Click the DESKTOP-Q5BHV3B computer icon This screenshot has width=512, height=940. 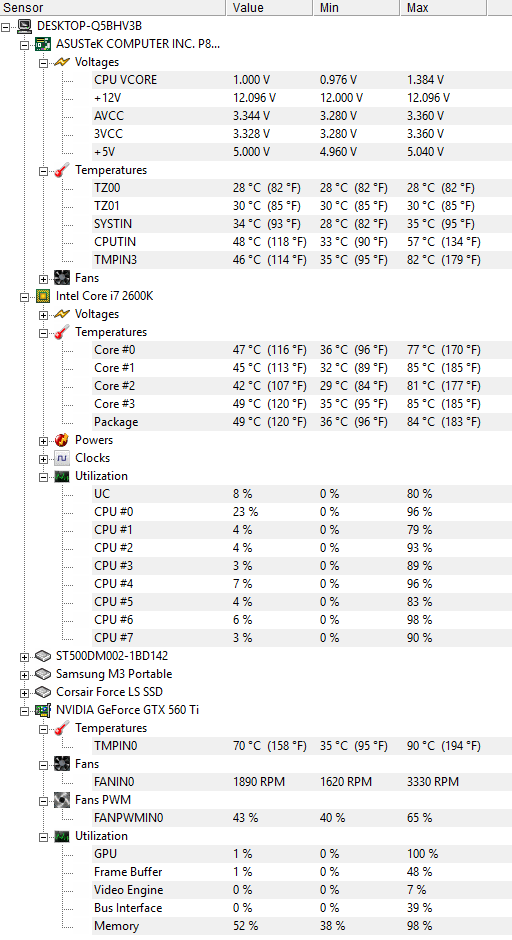(25, 26)
